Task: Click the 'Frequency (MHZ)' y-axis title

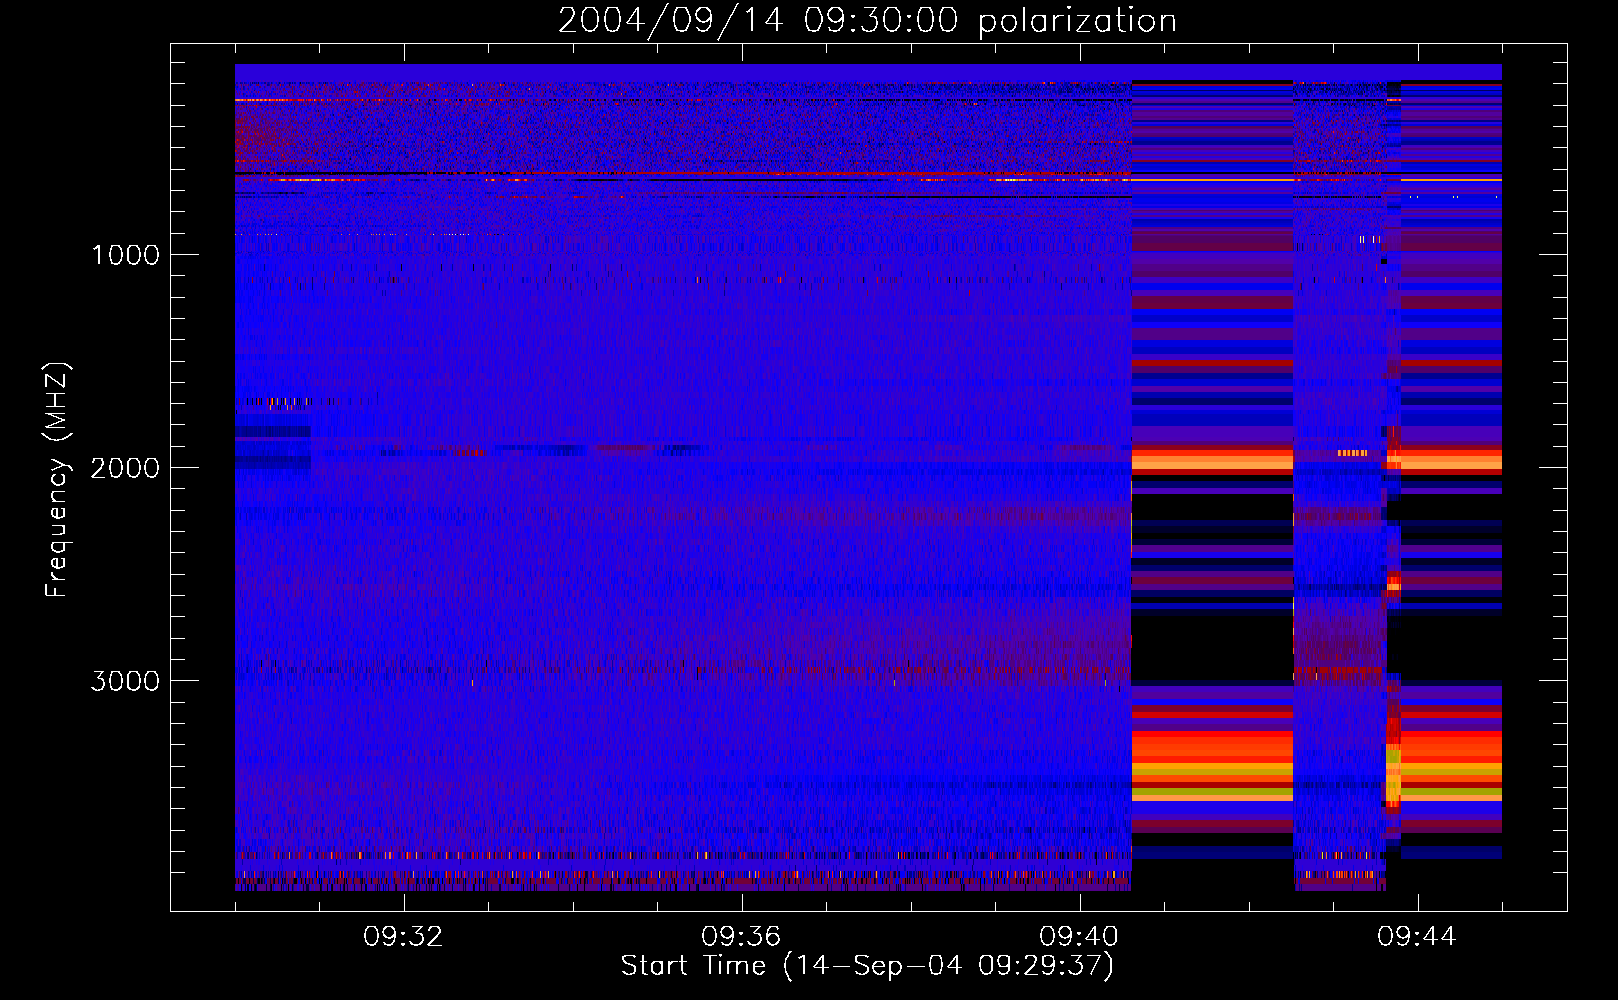Action: [x=57, y=479]
